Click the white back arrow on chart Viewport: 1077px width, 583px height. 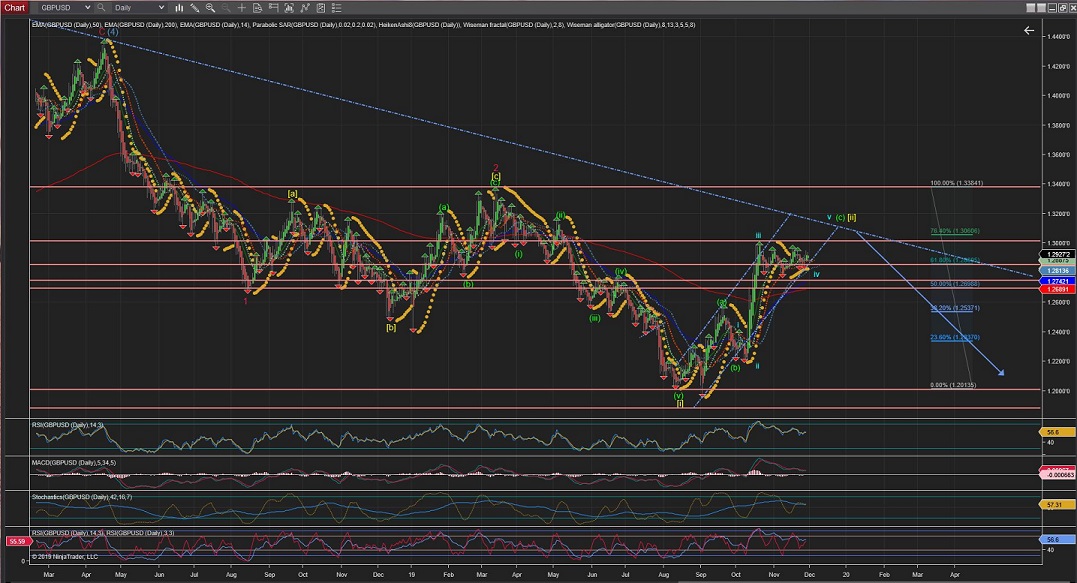coord(1029,31)
